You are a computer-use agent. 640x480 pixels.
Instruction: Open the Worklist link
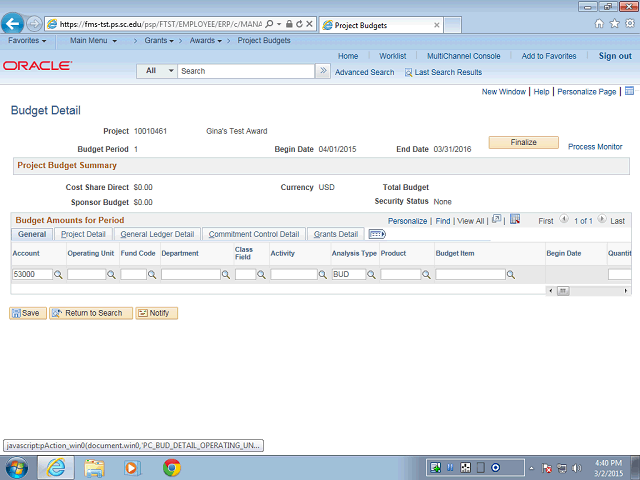pos(392,56)
